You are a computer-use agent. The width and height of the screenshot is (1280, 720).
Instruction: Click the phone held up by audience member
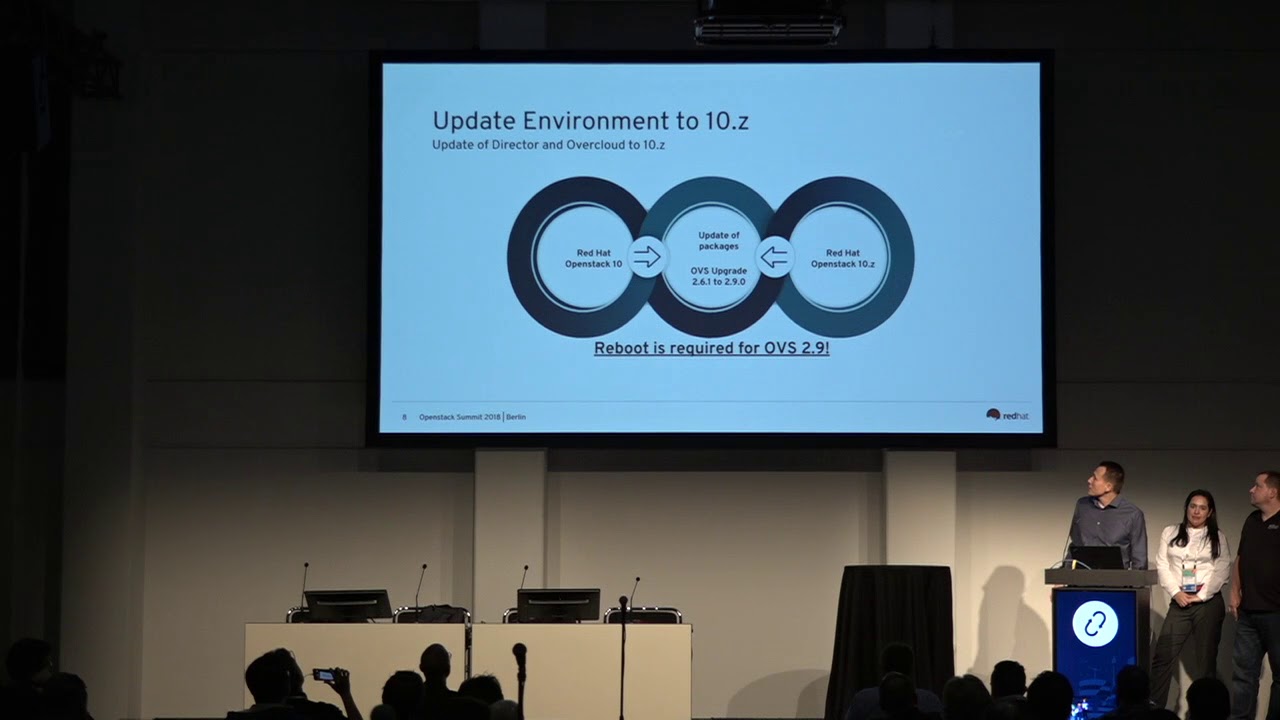[x=324, y=675]
